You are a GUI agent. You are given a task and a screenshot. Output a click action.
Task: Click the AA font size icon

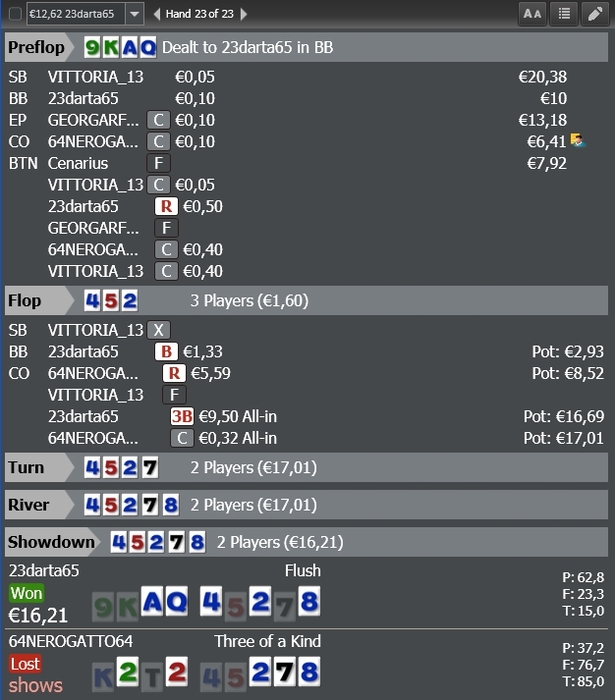click(532, 14)
